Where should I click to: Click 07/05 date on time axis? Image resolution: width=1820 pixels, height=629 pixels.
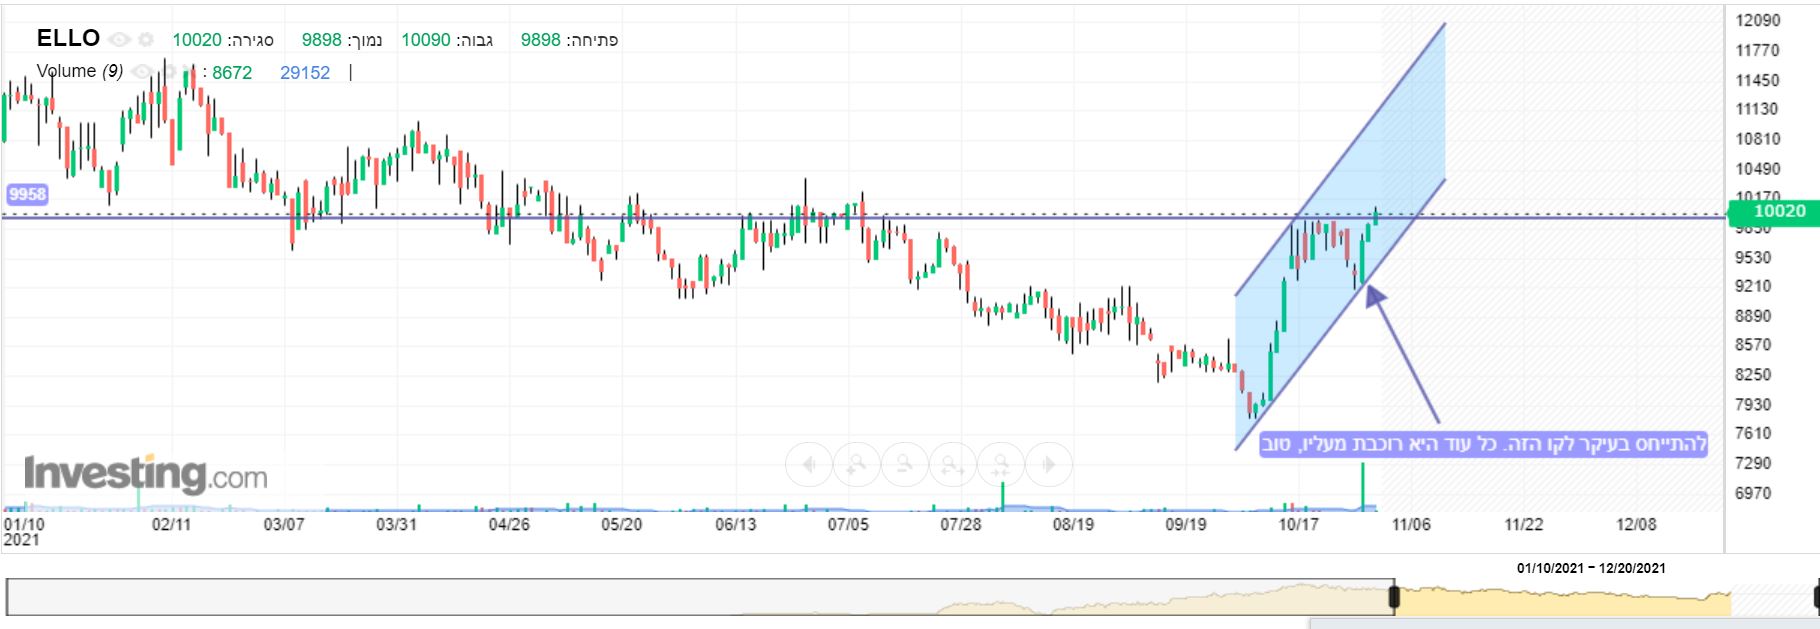tap(848, 524)
